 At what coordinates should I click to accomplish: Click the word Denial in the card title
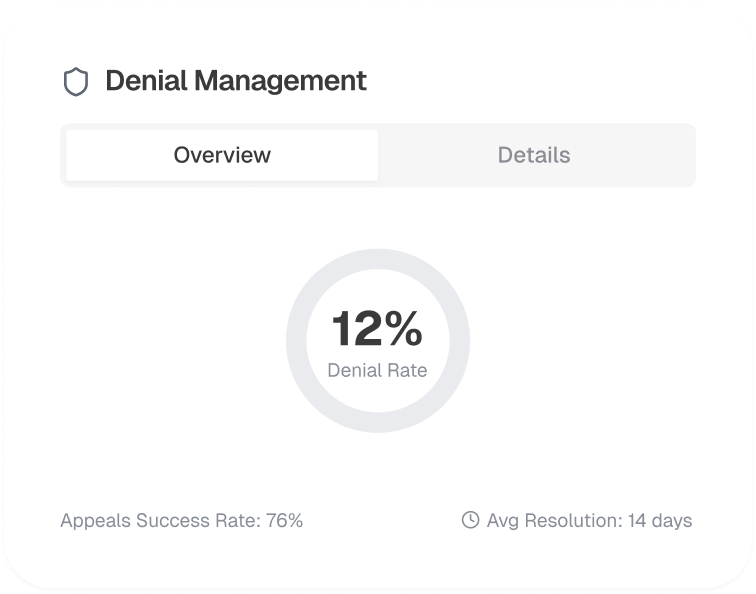pyautogui.click(x=145, y=81)
